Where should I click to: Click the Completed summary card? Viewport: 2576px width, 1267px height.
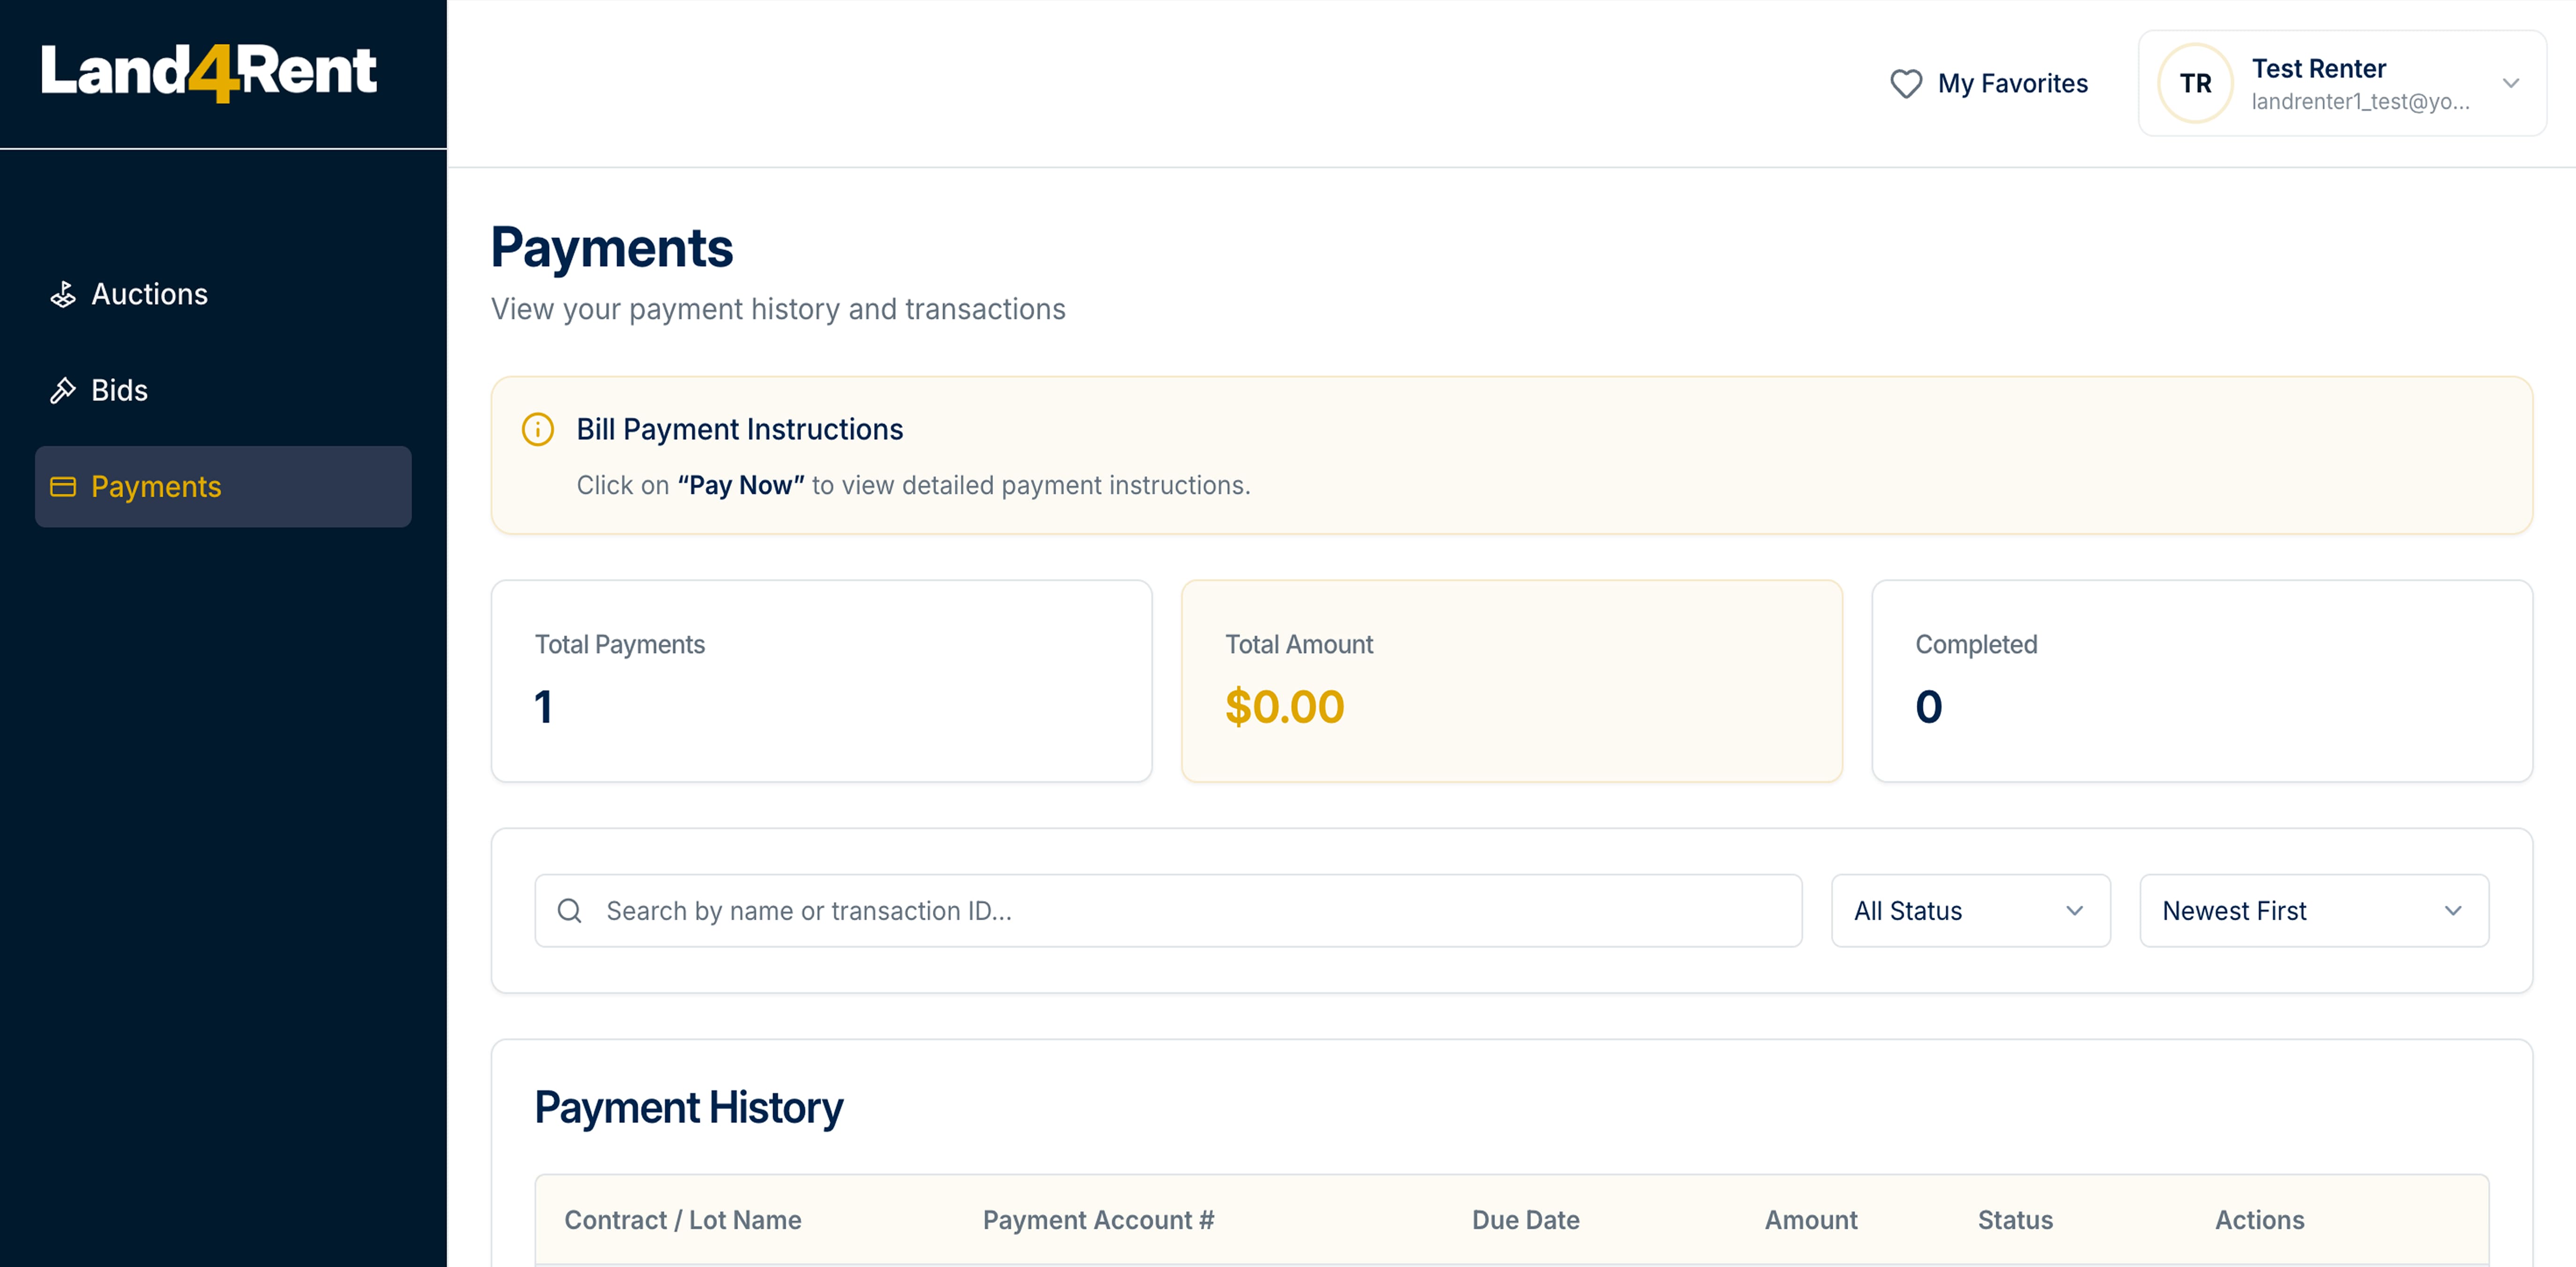(2201, 681)
